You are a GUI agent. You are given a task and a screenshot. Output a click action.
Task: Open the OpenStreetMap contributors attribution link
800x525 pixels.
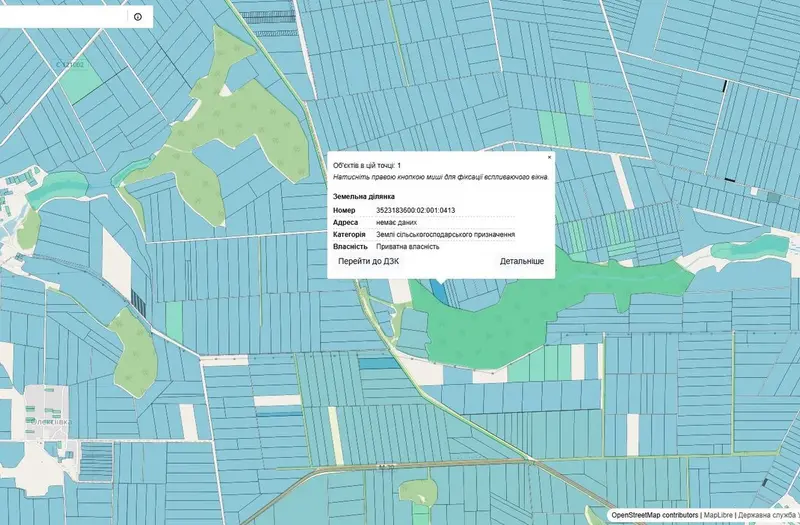tap(655, 515)
